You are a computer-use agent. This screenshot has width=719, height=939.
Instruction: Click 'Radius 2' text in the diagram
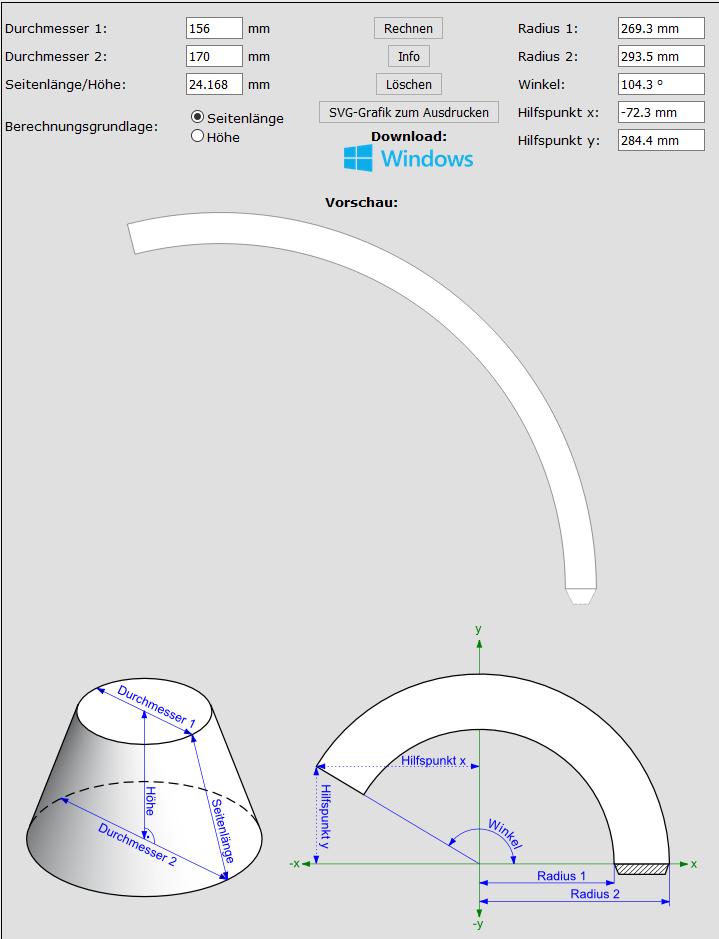594,894
